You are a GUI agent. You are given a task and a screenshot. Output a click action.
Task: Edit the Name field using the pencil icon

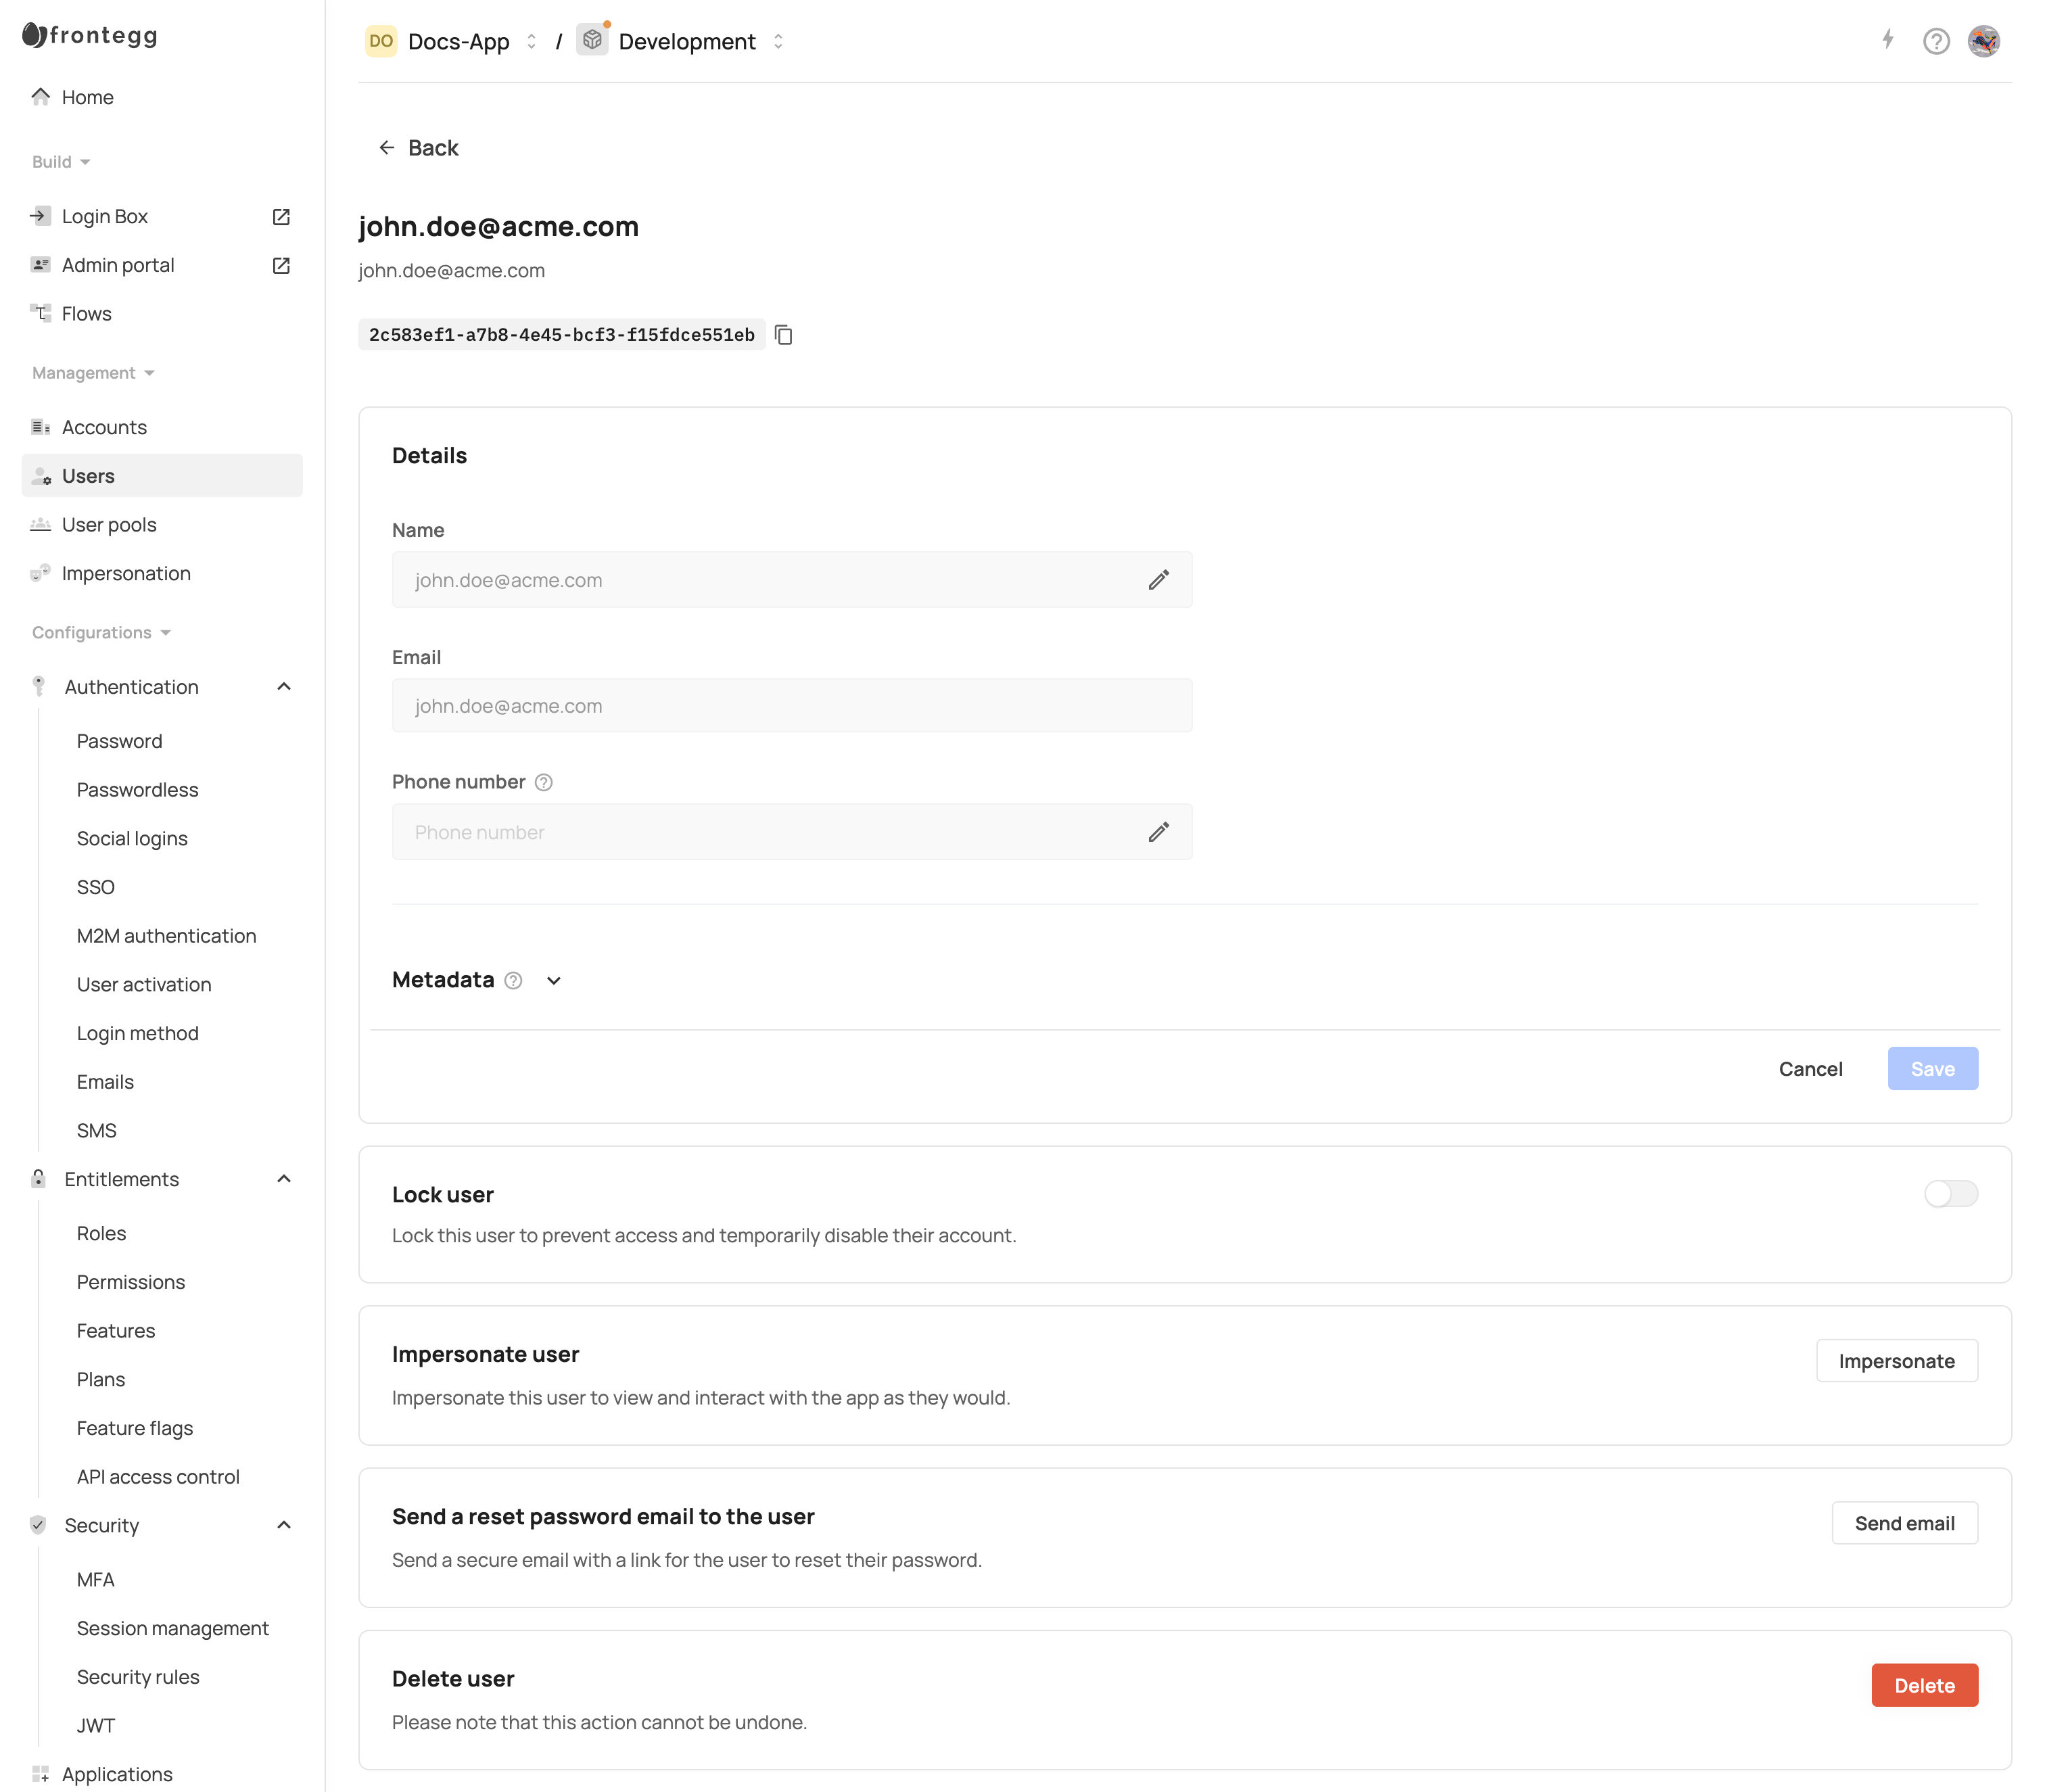click(x=1159, y=579)
